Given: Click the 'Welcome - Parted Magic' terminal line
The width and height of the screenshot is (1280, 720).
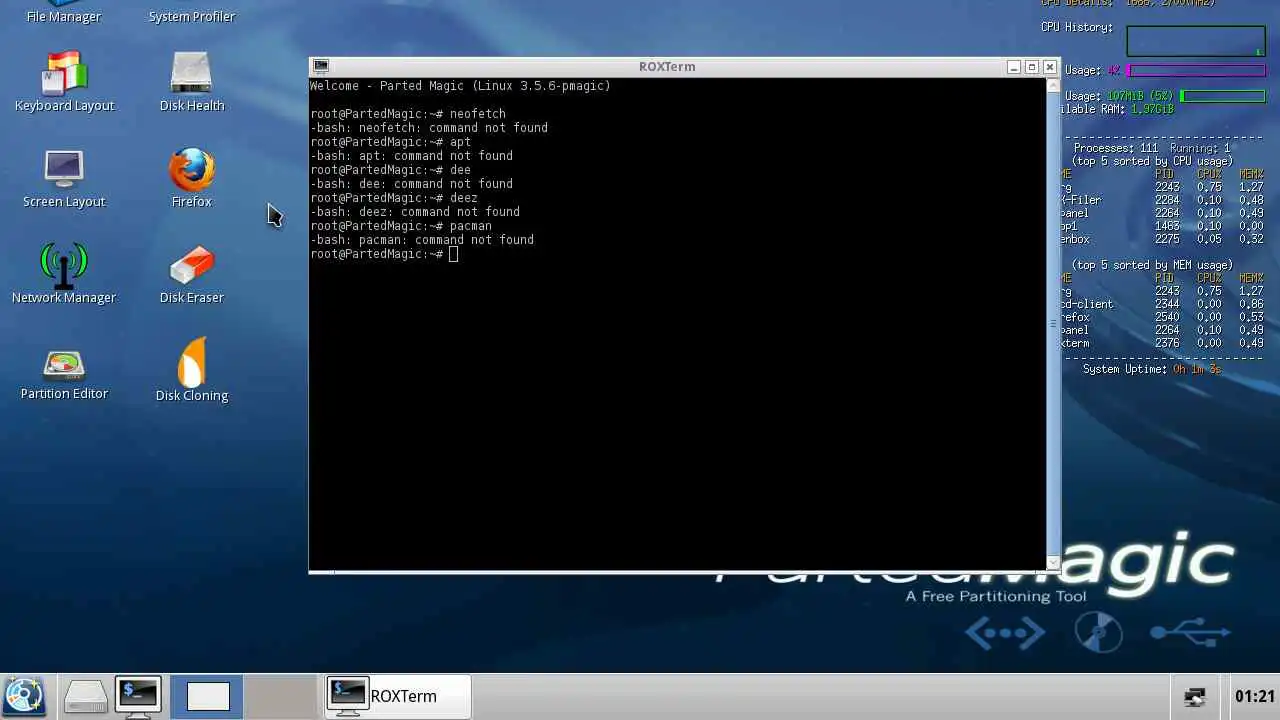Looking at the screenshot, I should coord(460,86).
